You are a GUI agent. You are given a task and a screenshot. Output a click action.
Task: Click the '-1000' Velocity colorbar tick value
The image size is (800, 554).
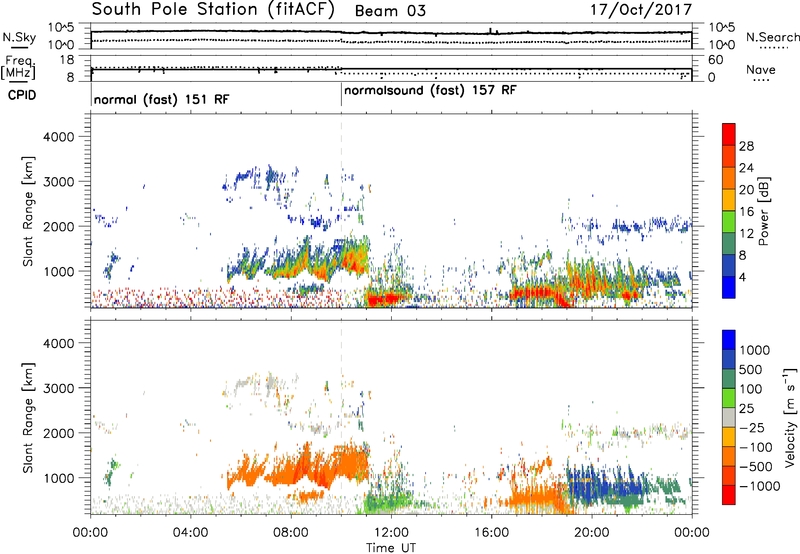(759, 486)
